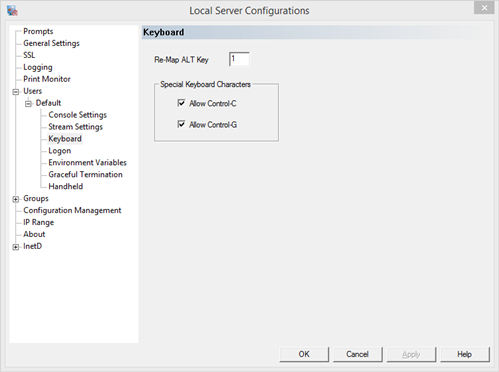
Task: Select Prompts in the tree
Action: click(38, 31)
